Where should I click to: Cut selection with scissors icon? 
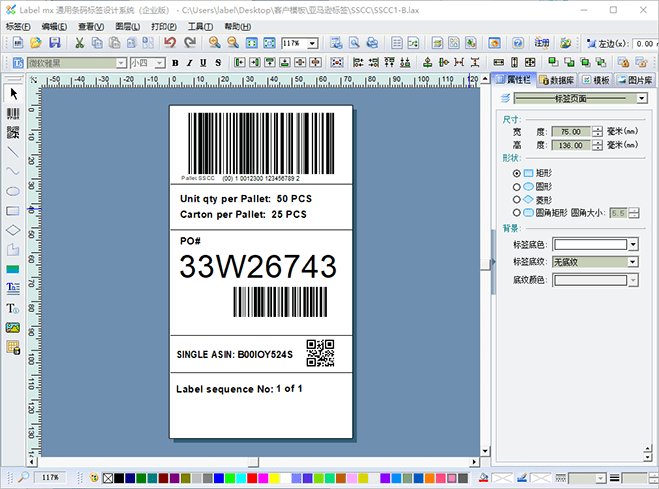pyautogui.click(x=79, y=43)
